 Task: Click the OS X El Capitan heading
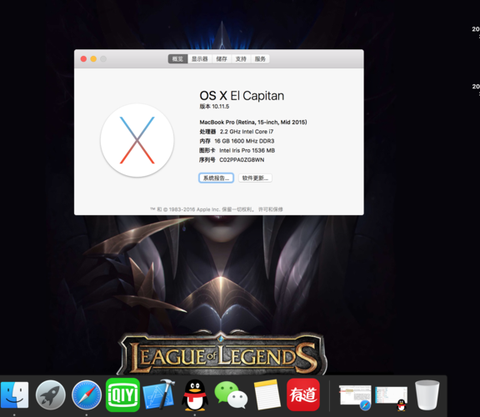242,96
